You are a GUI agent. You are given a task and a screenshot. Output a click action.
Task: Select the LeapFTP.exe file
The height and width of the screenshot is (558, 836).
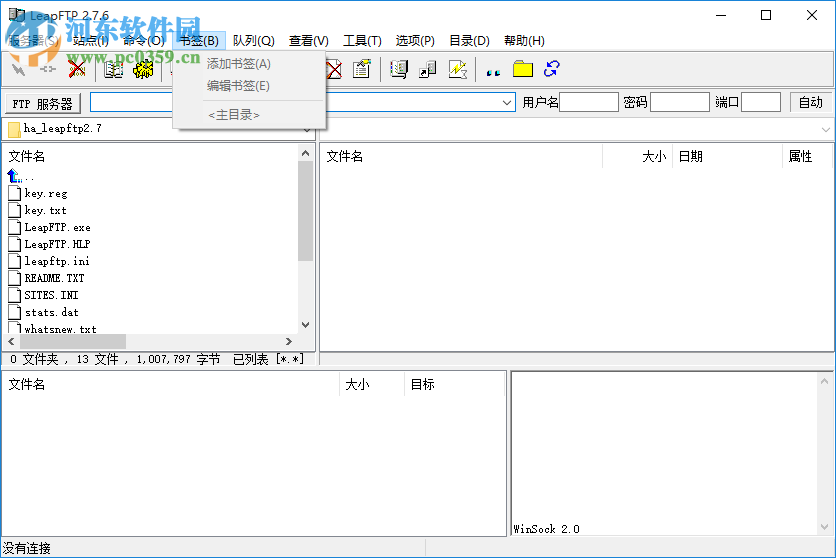tap(50, 228)
